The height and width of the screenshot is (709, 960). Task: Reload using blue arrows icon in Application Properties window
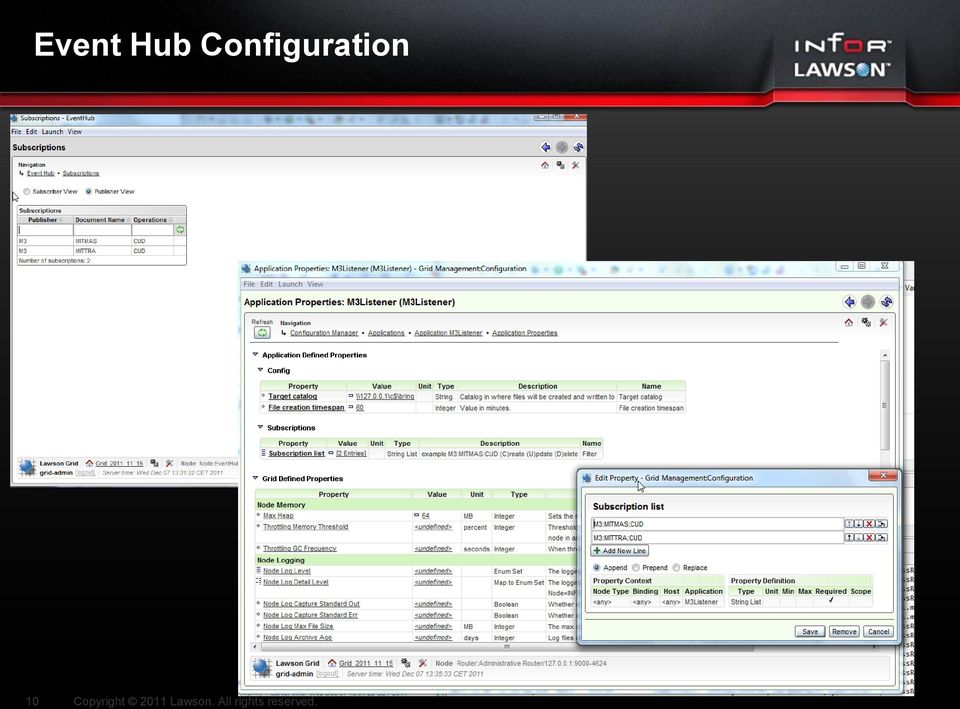[886, 302]
